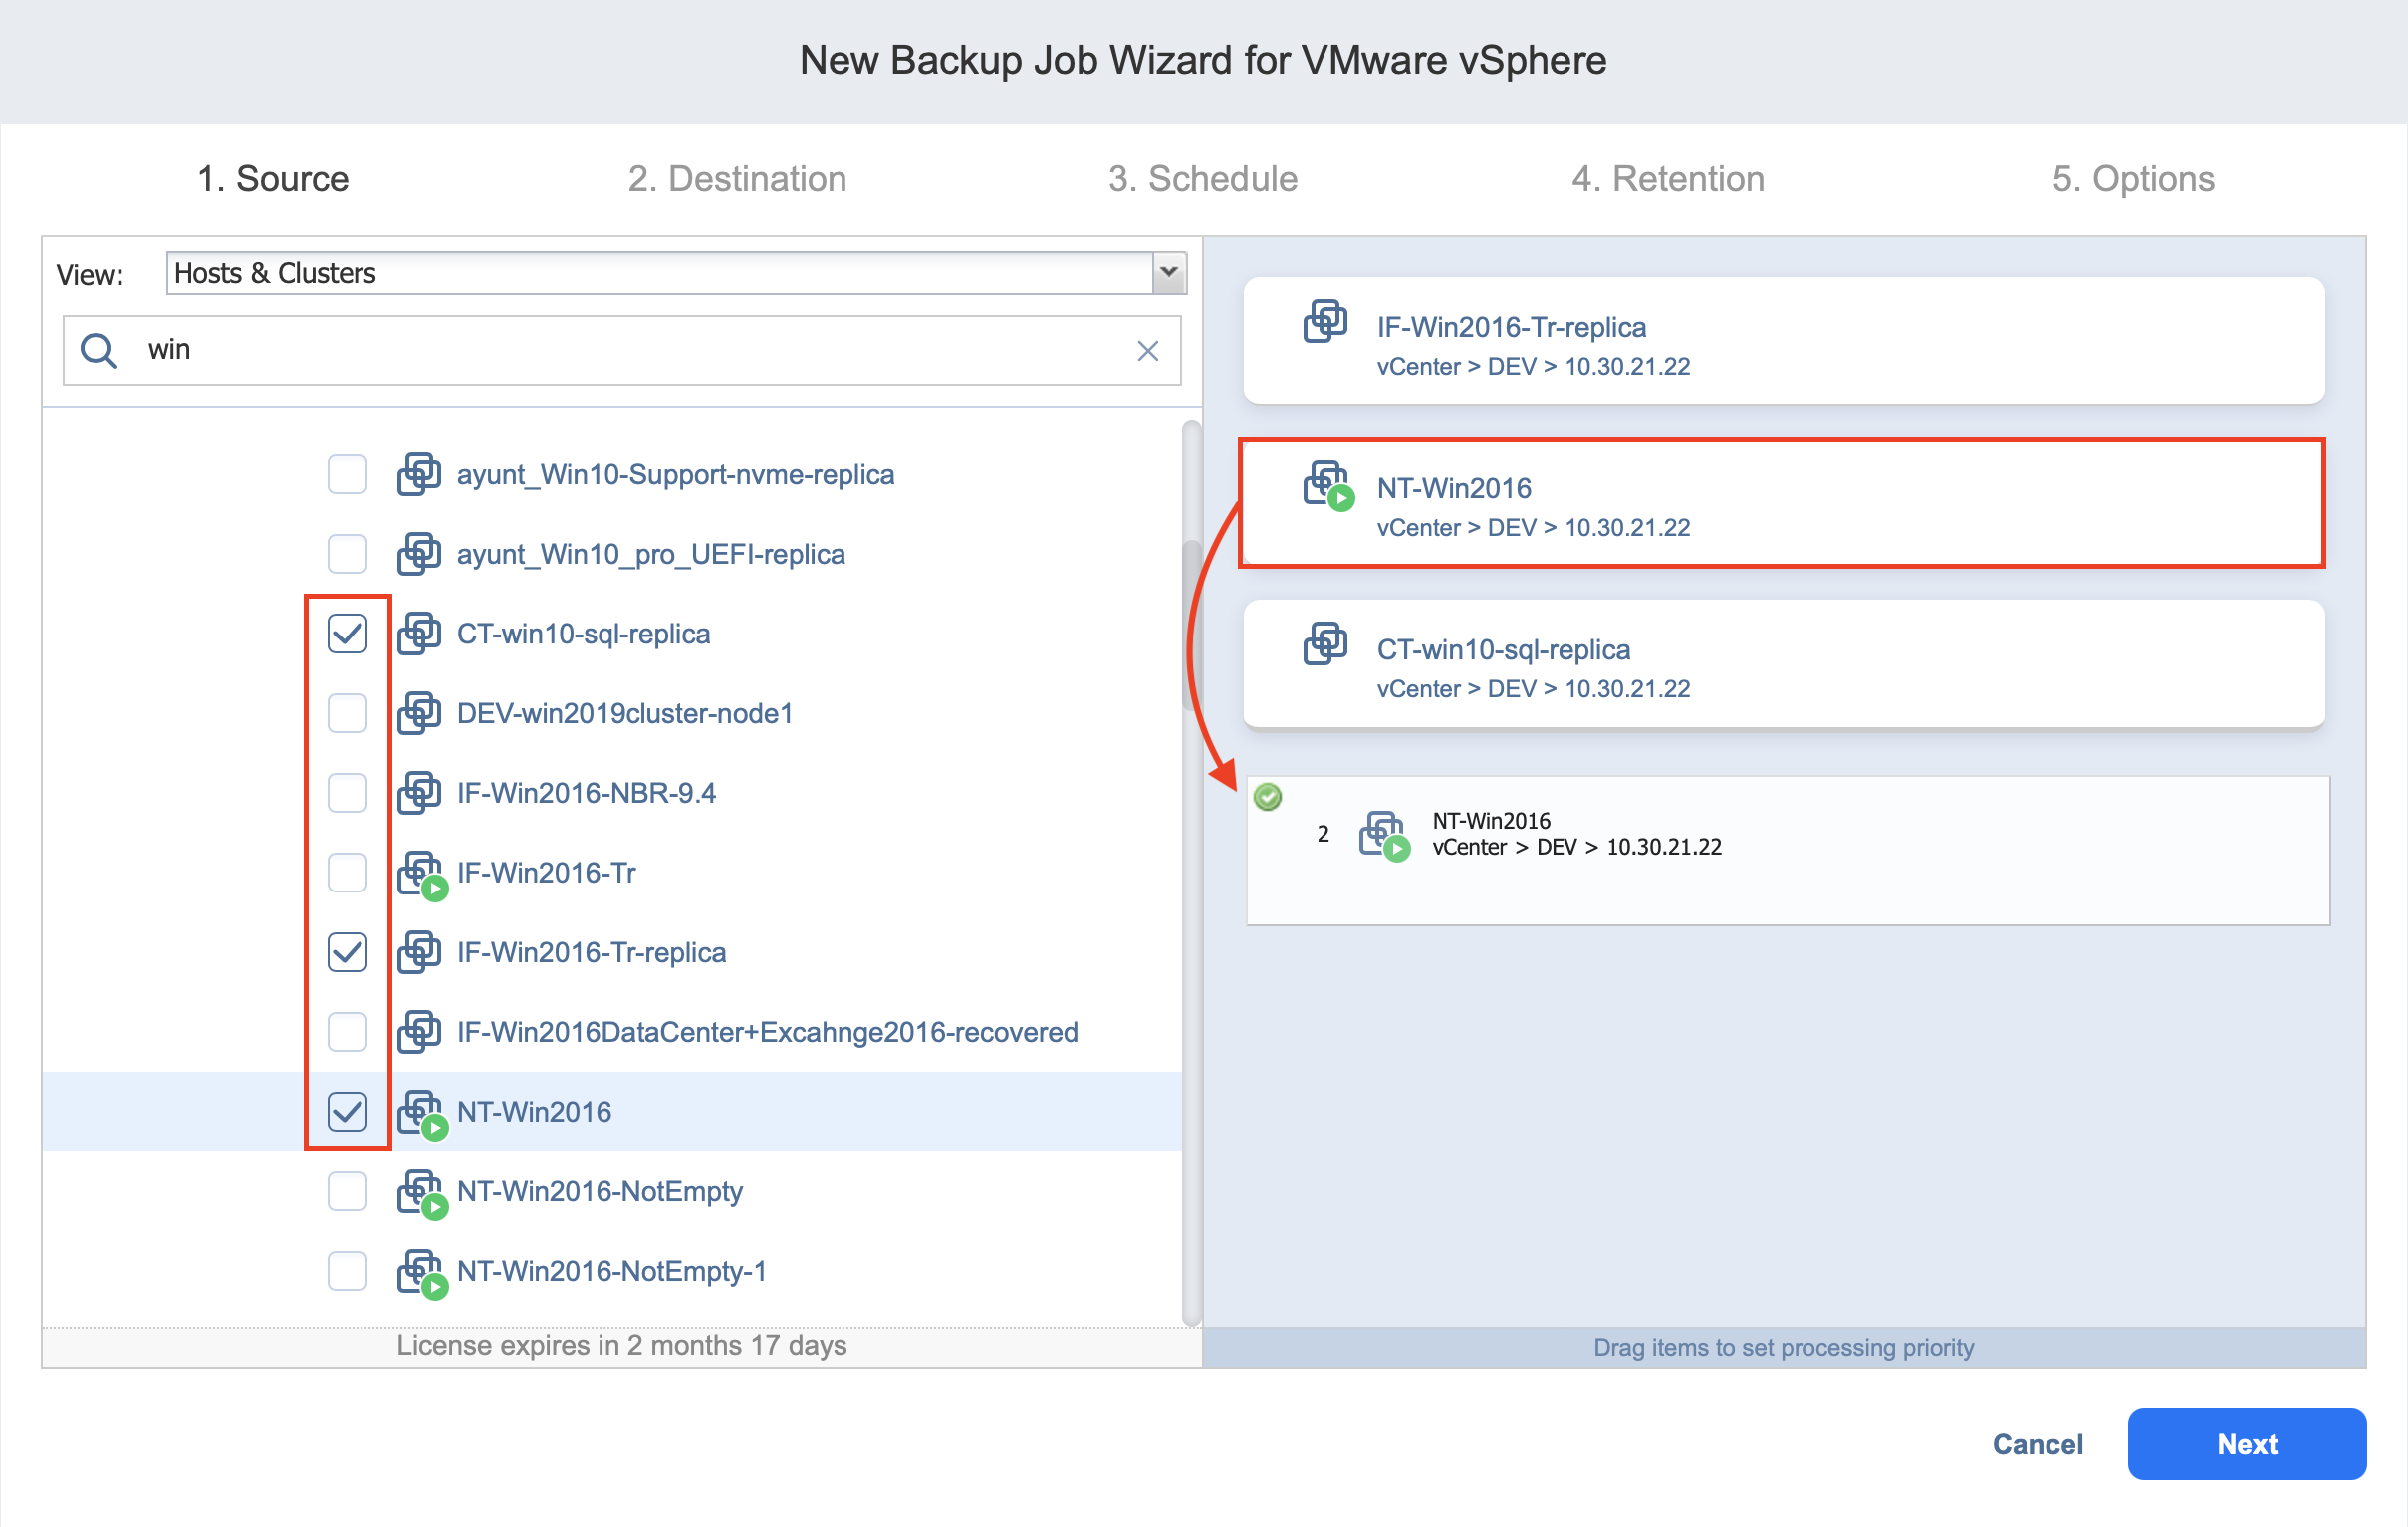Click VM icon in dragged NT-Win2016 item
This screenshot has width=2408, height=1527.
pos(1384,835)
